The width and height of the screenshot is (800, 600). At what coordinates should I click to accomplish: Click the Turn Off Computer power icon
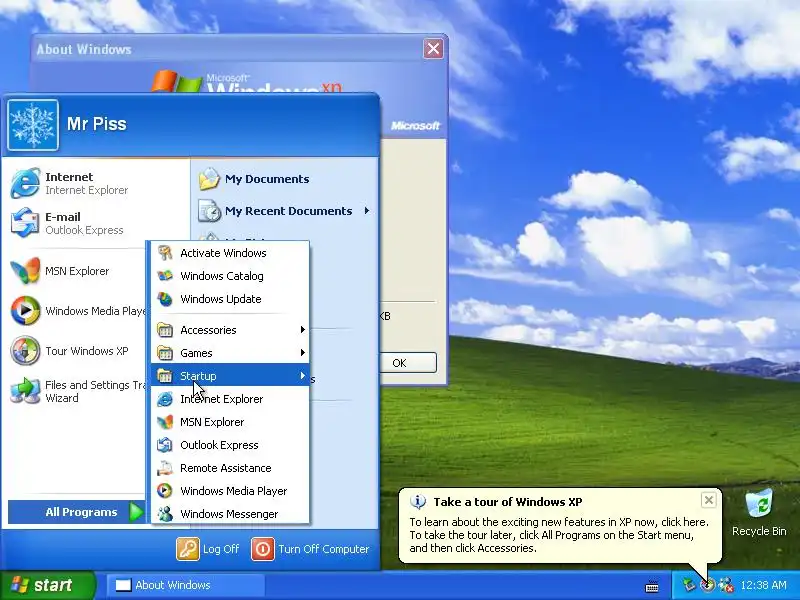[x=263, y=549]
